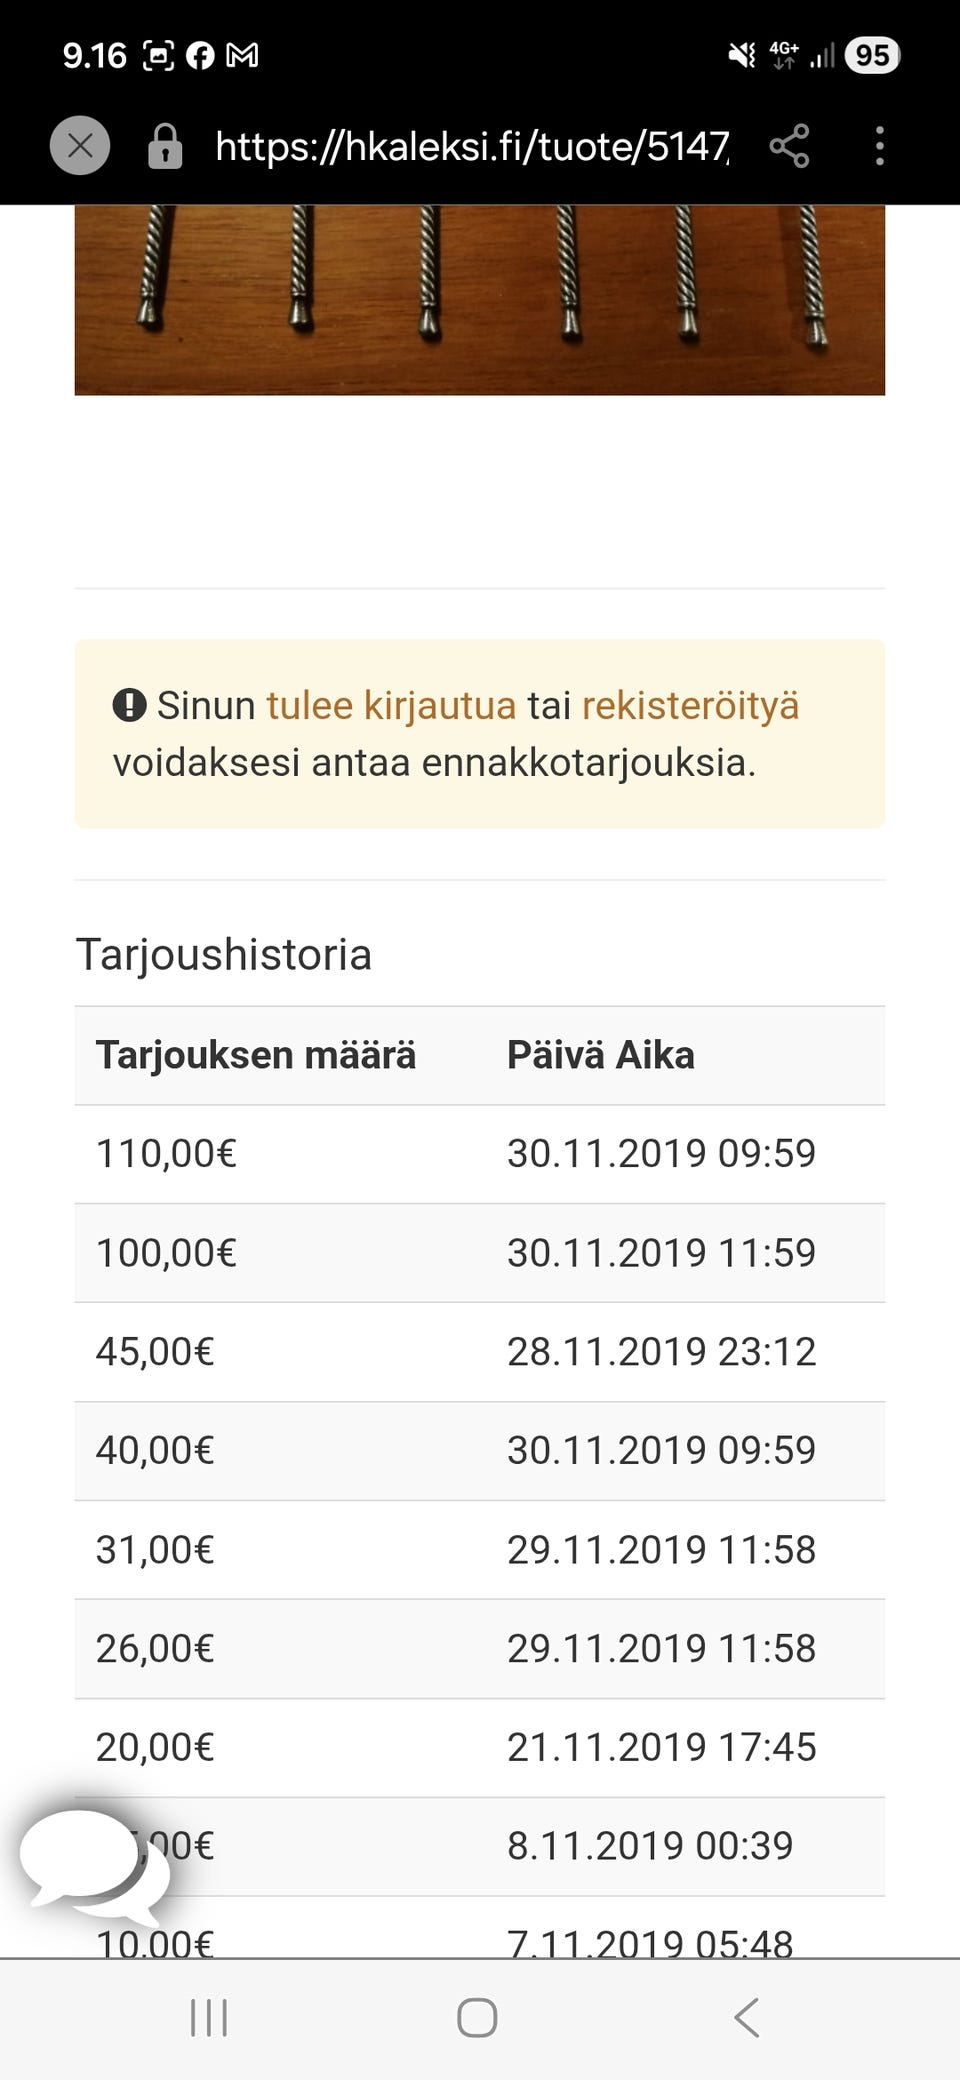The height and width of the screenshot is (2080, 960).
Task: Tap the screenshot notification icon
Action: click(160, 55)
